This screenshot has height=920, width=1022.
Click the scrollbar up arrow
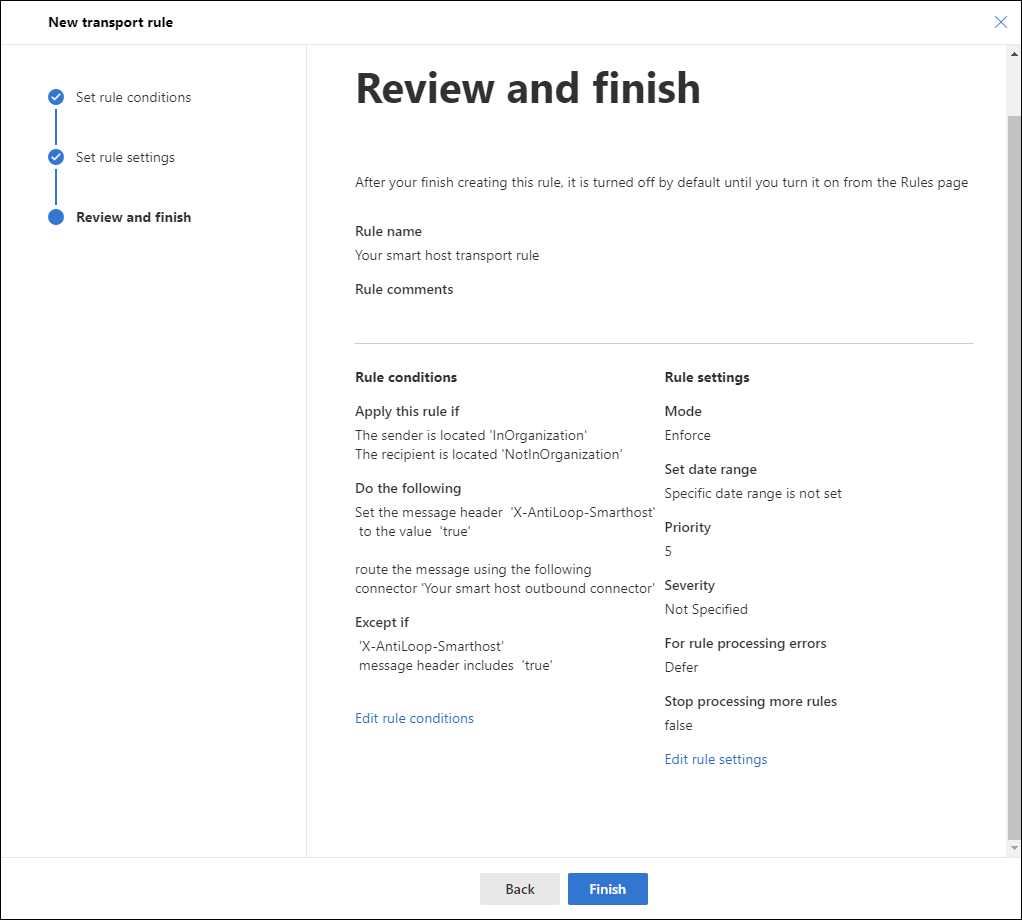(x=1014, y=54)
